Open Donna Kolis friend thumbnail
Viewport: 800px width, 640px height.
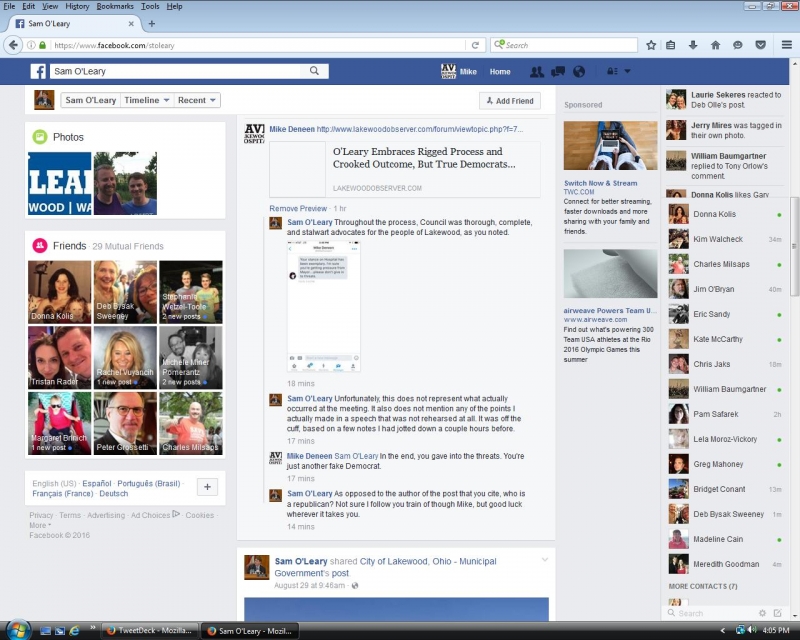pyautogui.click(x=59, y=292)
